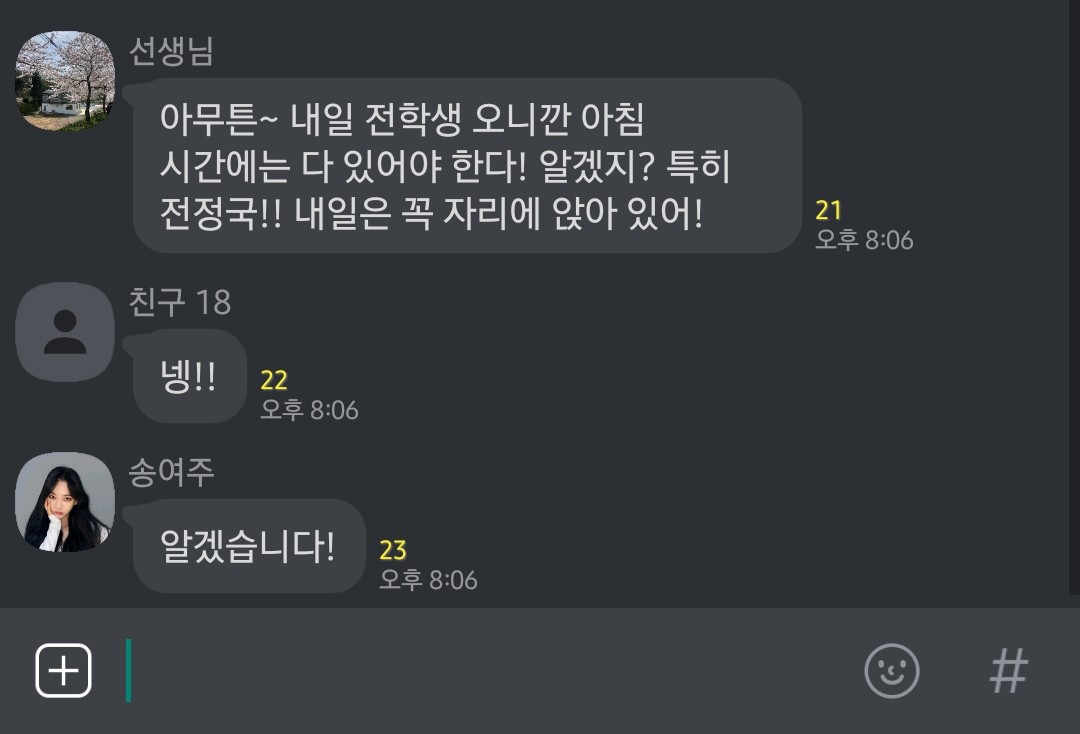Open 친구 18's default avatar

[65, 332]
